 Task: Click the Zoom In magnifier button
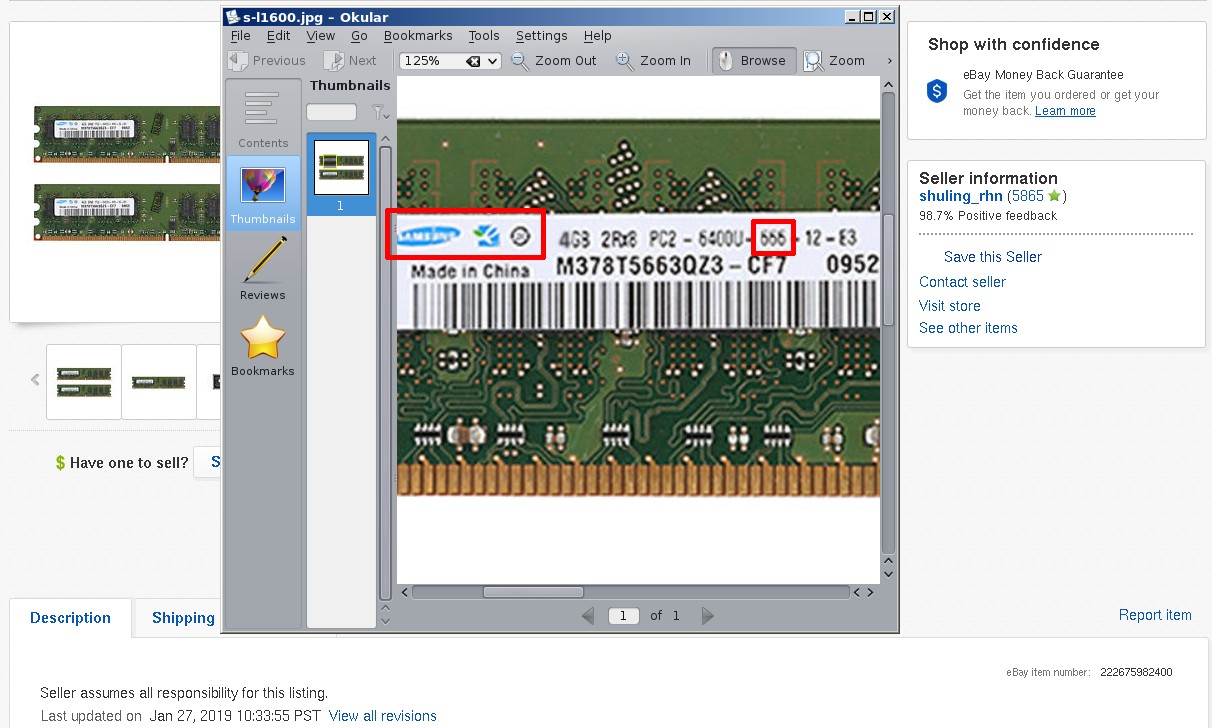click(653, 61)
